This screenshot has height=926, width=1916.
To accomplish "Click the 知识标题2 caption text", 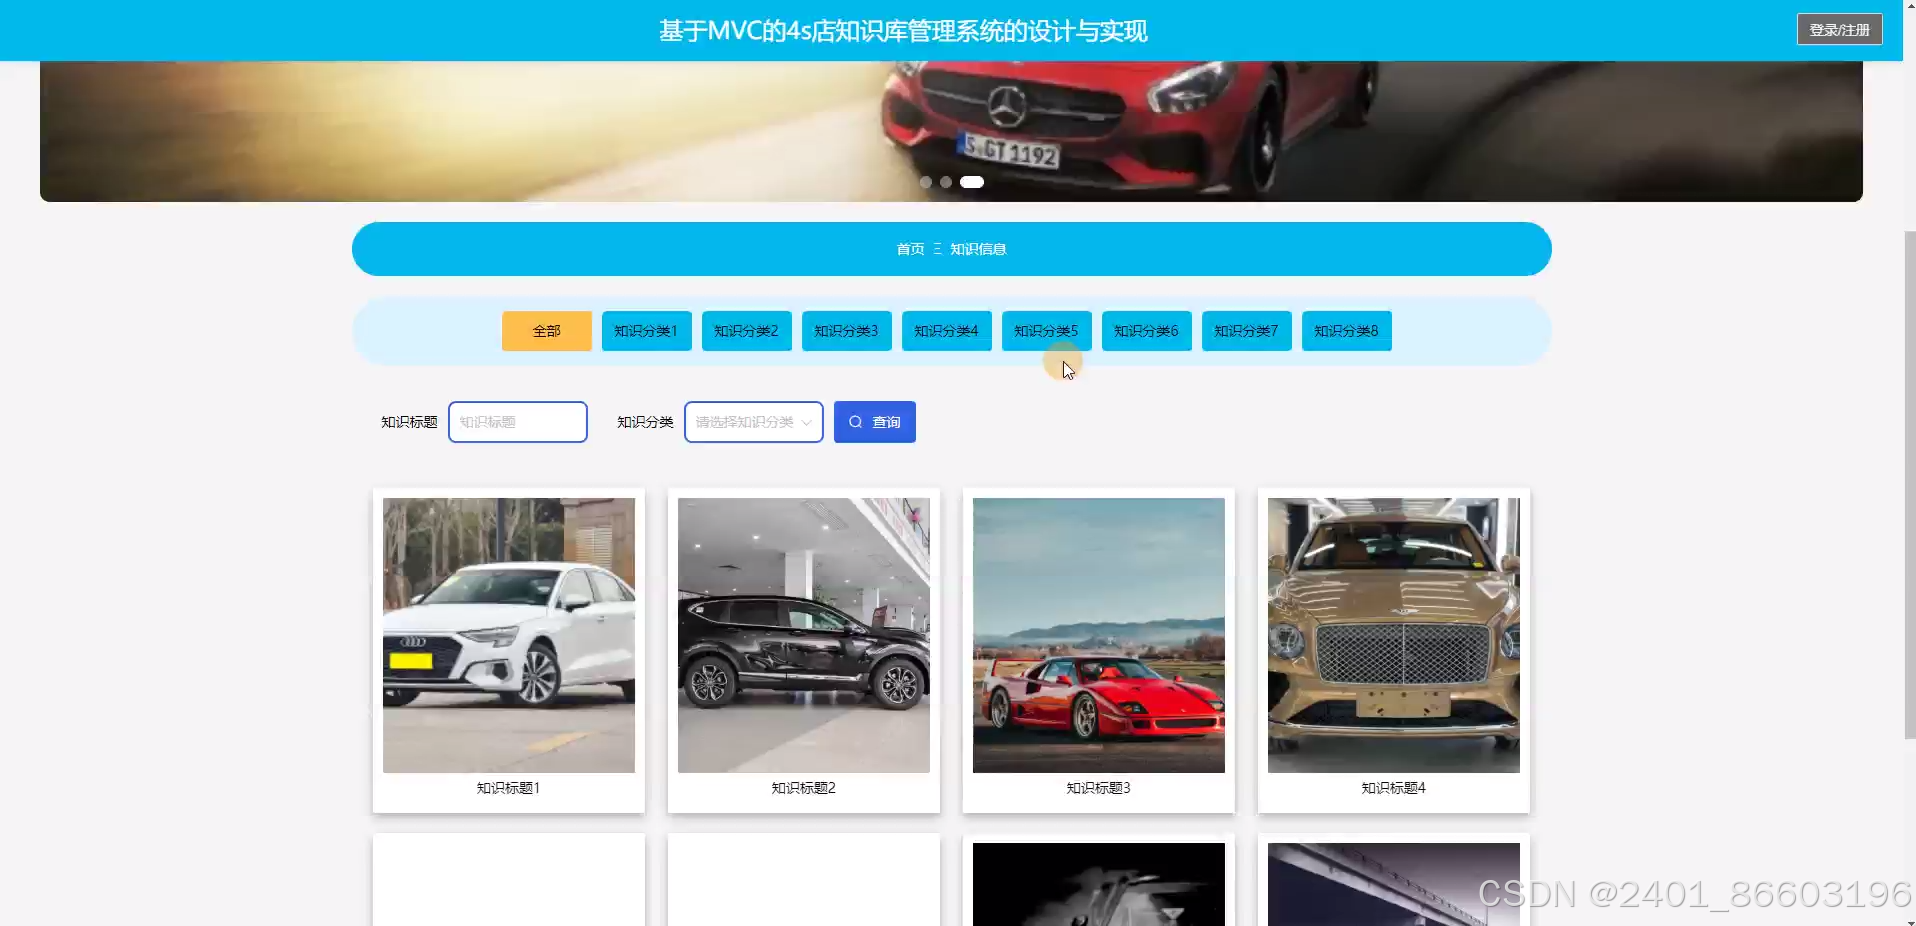I will [x=804, y=788].
